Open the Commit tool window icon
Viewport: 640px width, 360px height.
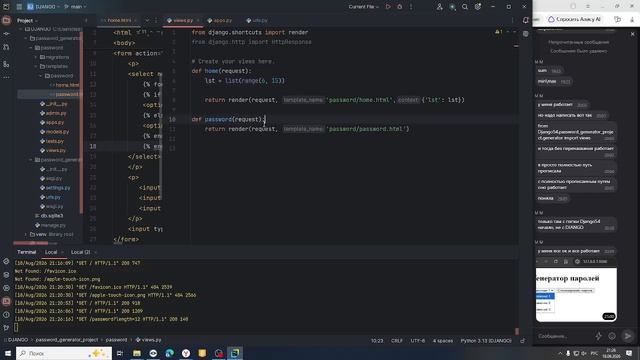coord(6,34)
